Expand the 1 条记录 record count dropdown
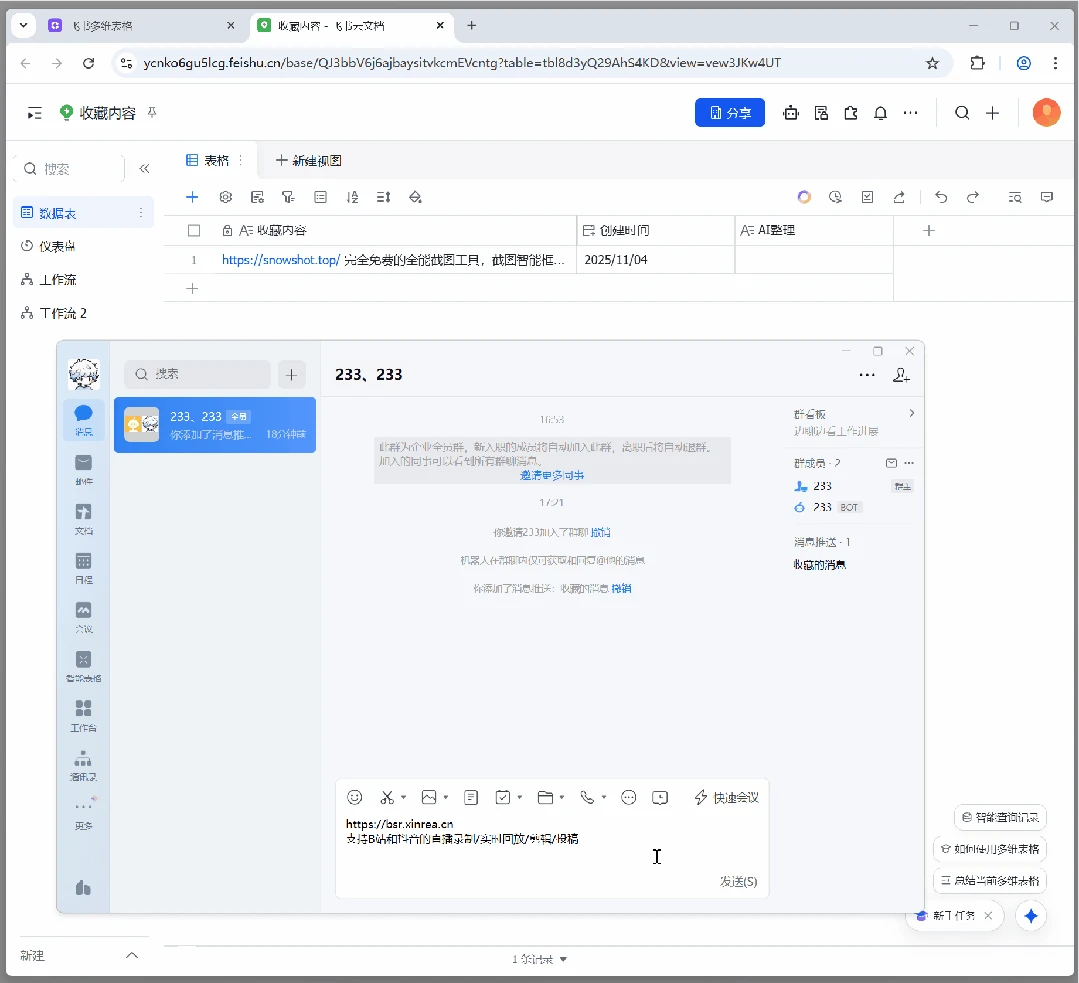The width and height of the screenshot is (1079, 983). pyautogui.click(x=539, y=959)
